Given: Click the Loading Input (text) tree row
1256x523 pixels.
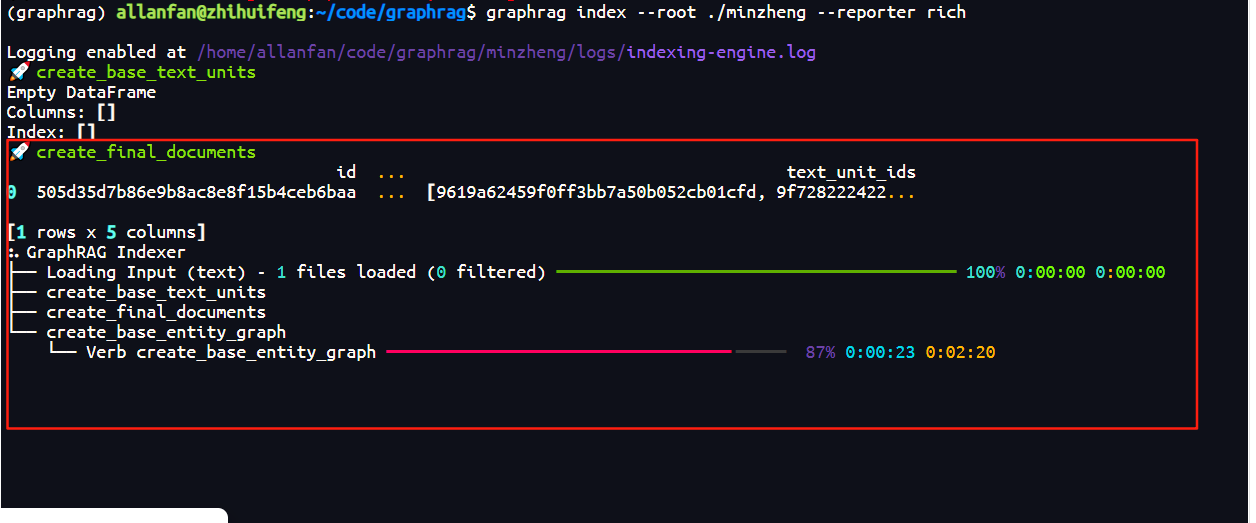Looking at the screenshot, I should coord(296,272).
